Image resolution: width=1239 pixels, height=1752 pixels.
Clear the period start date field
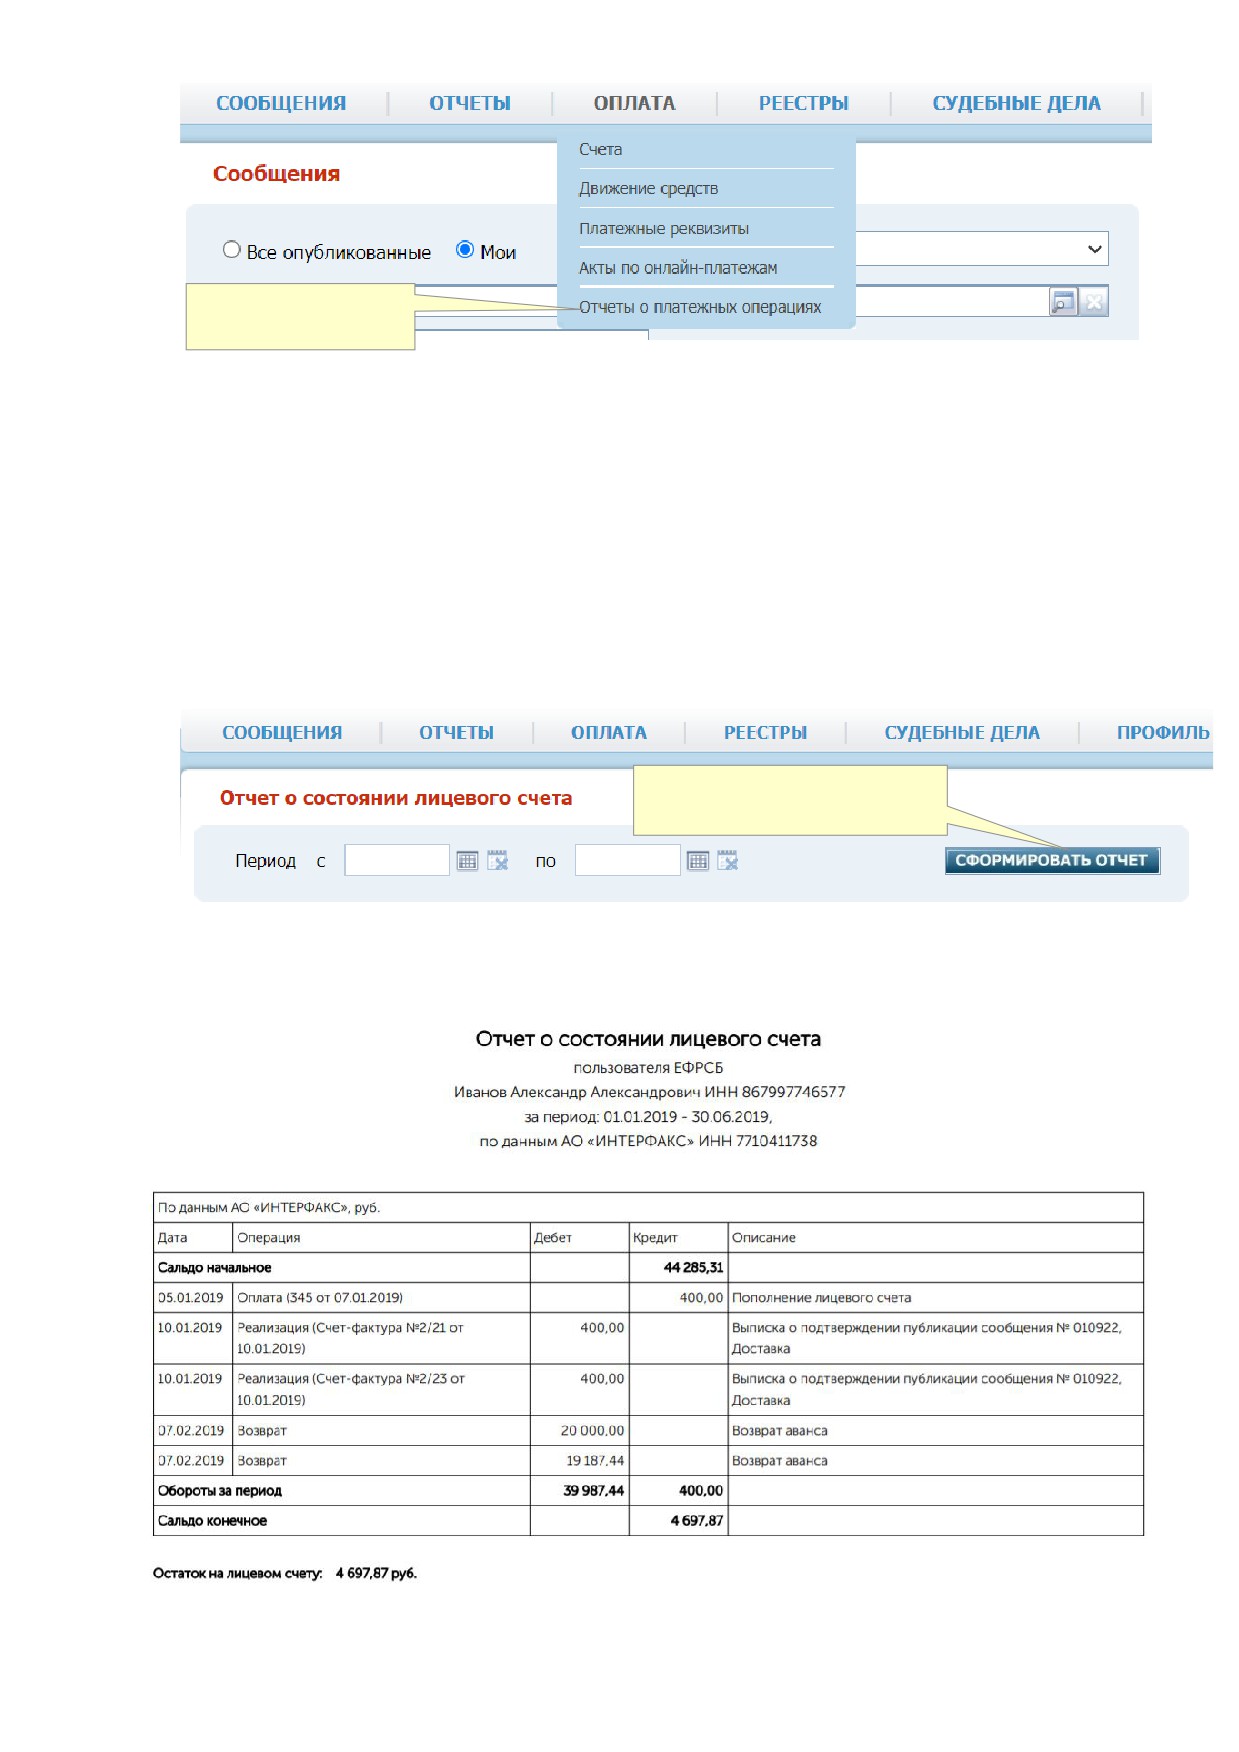(x=498, y=861)
